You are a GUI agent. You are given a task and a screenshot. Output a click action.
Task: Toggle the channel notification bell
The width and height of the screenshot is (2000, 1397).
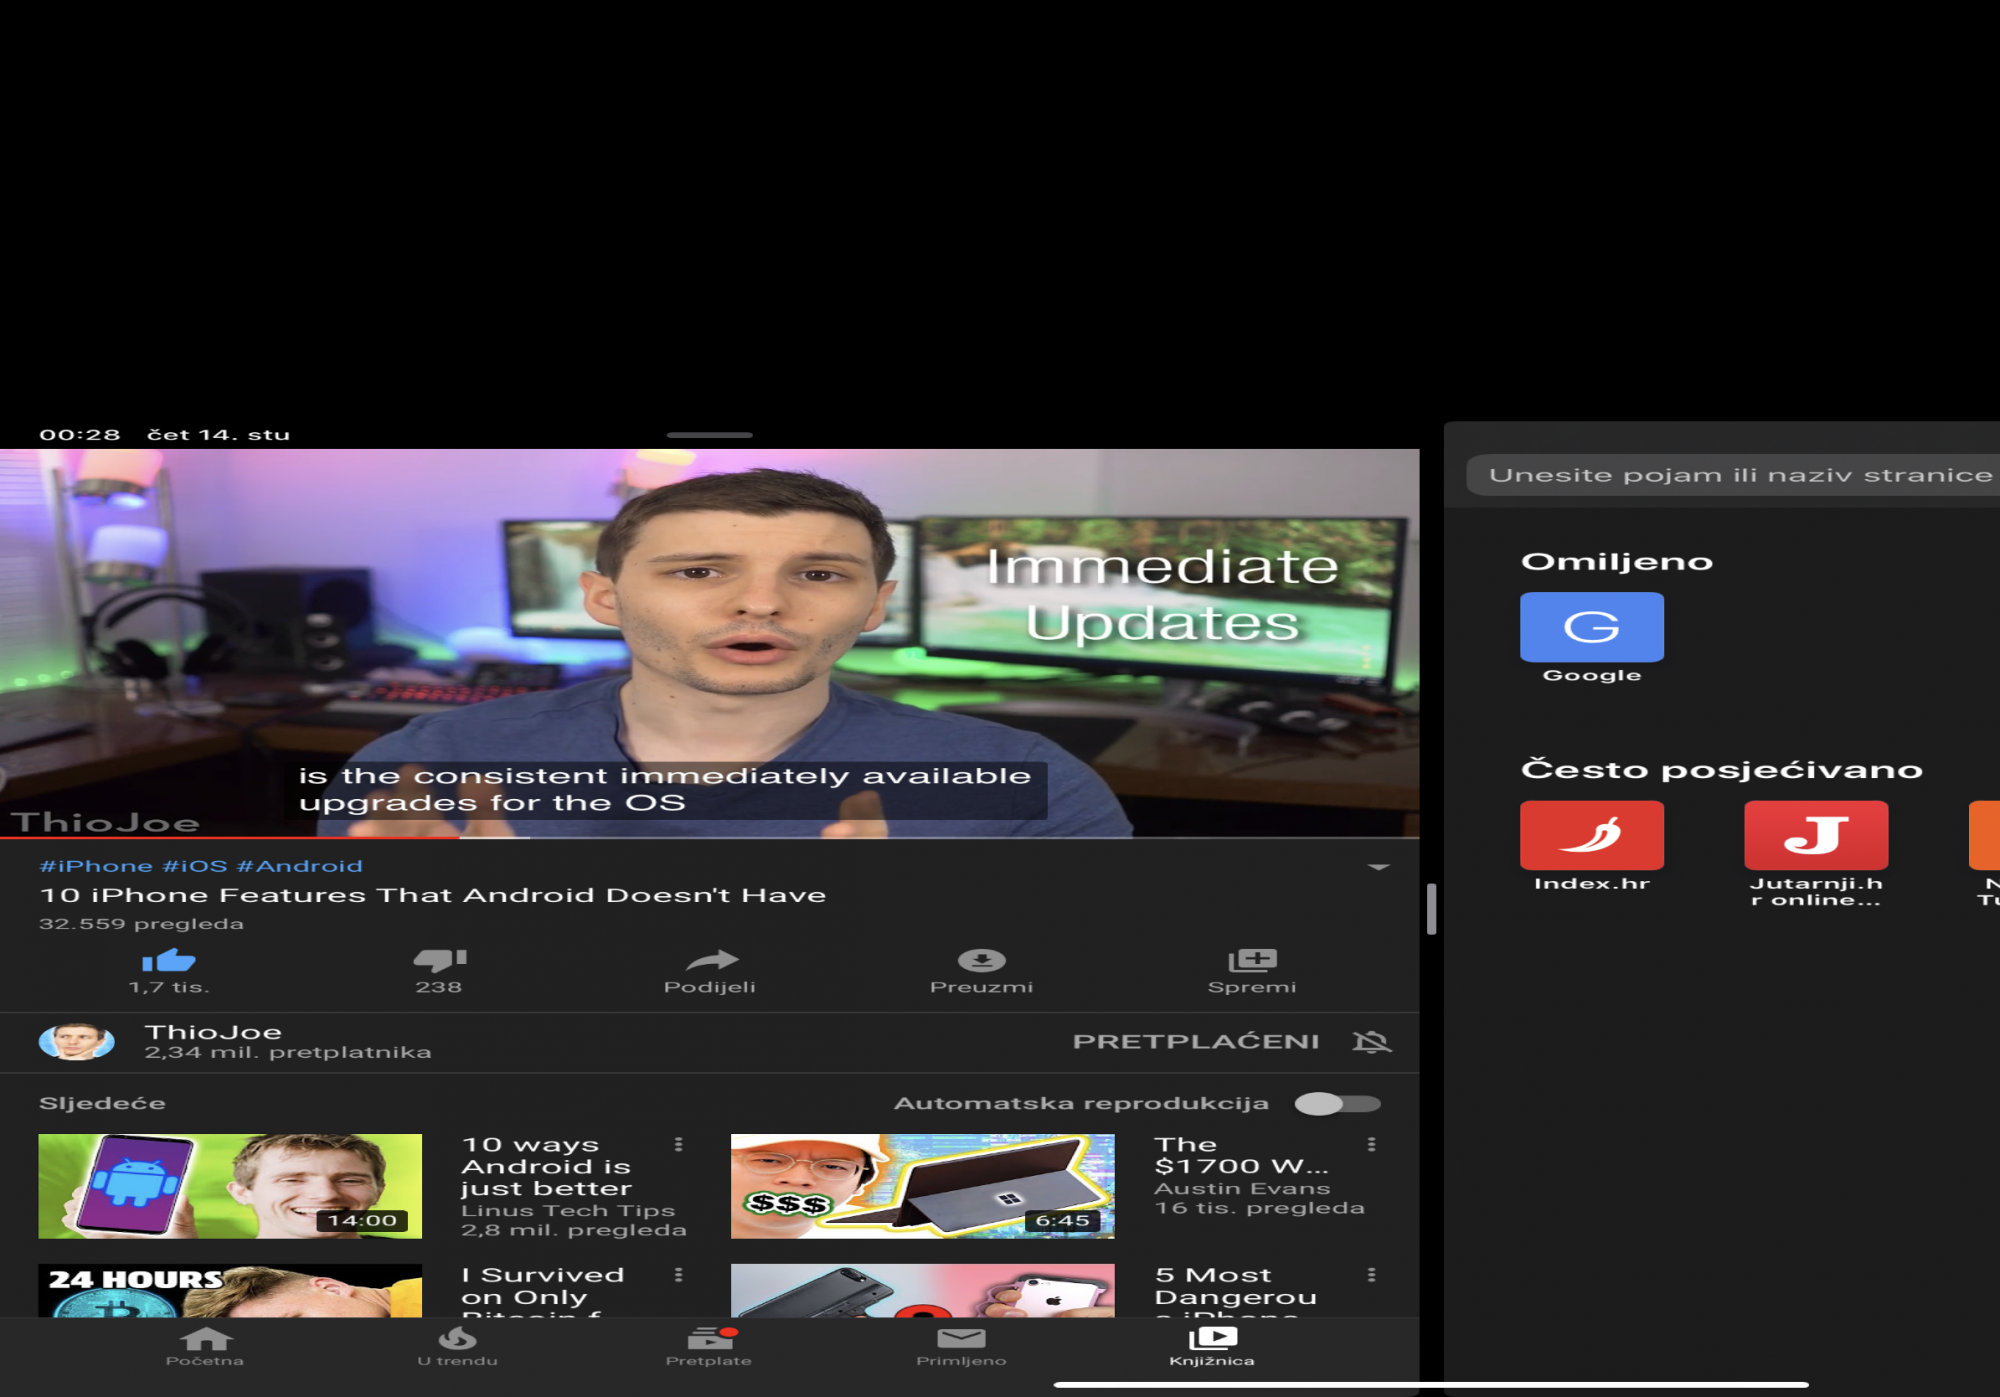pyautogui.click(x=1371, y=1042)
